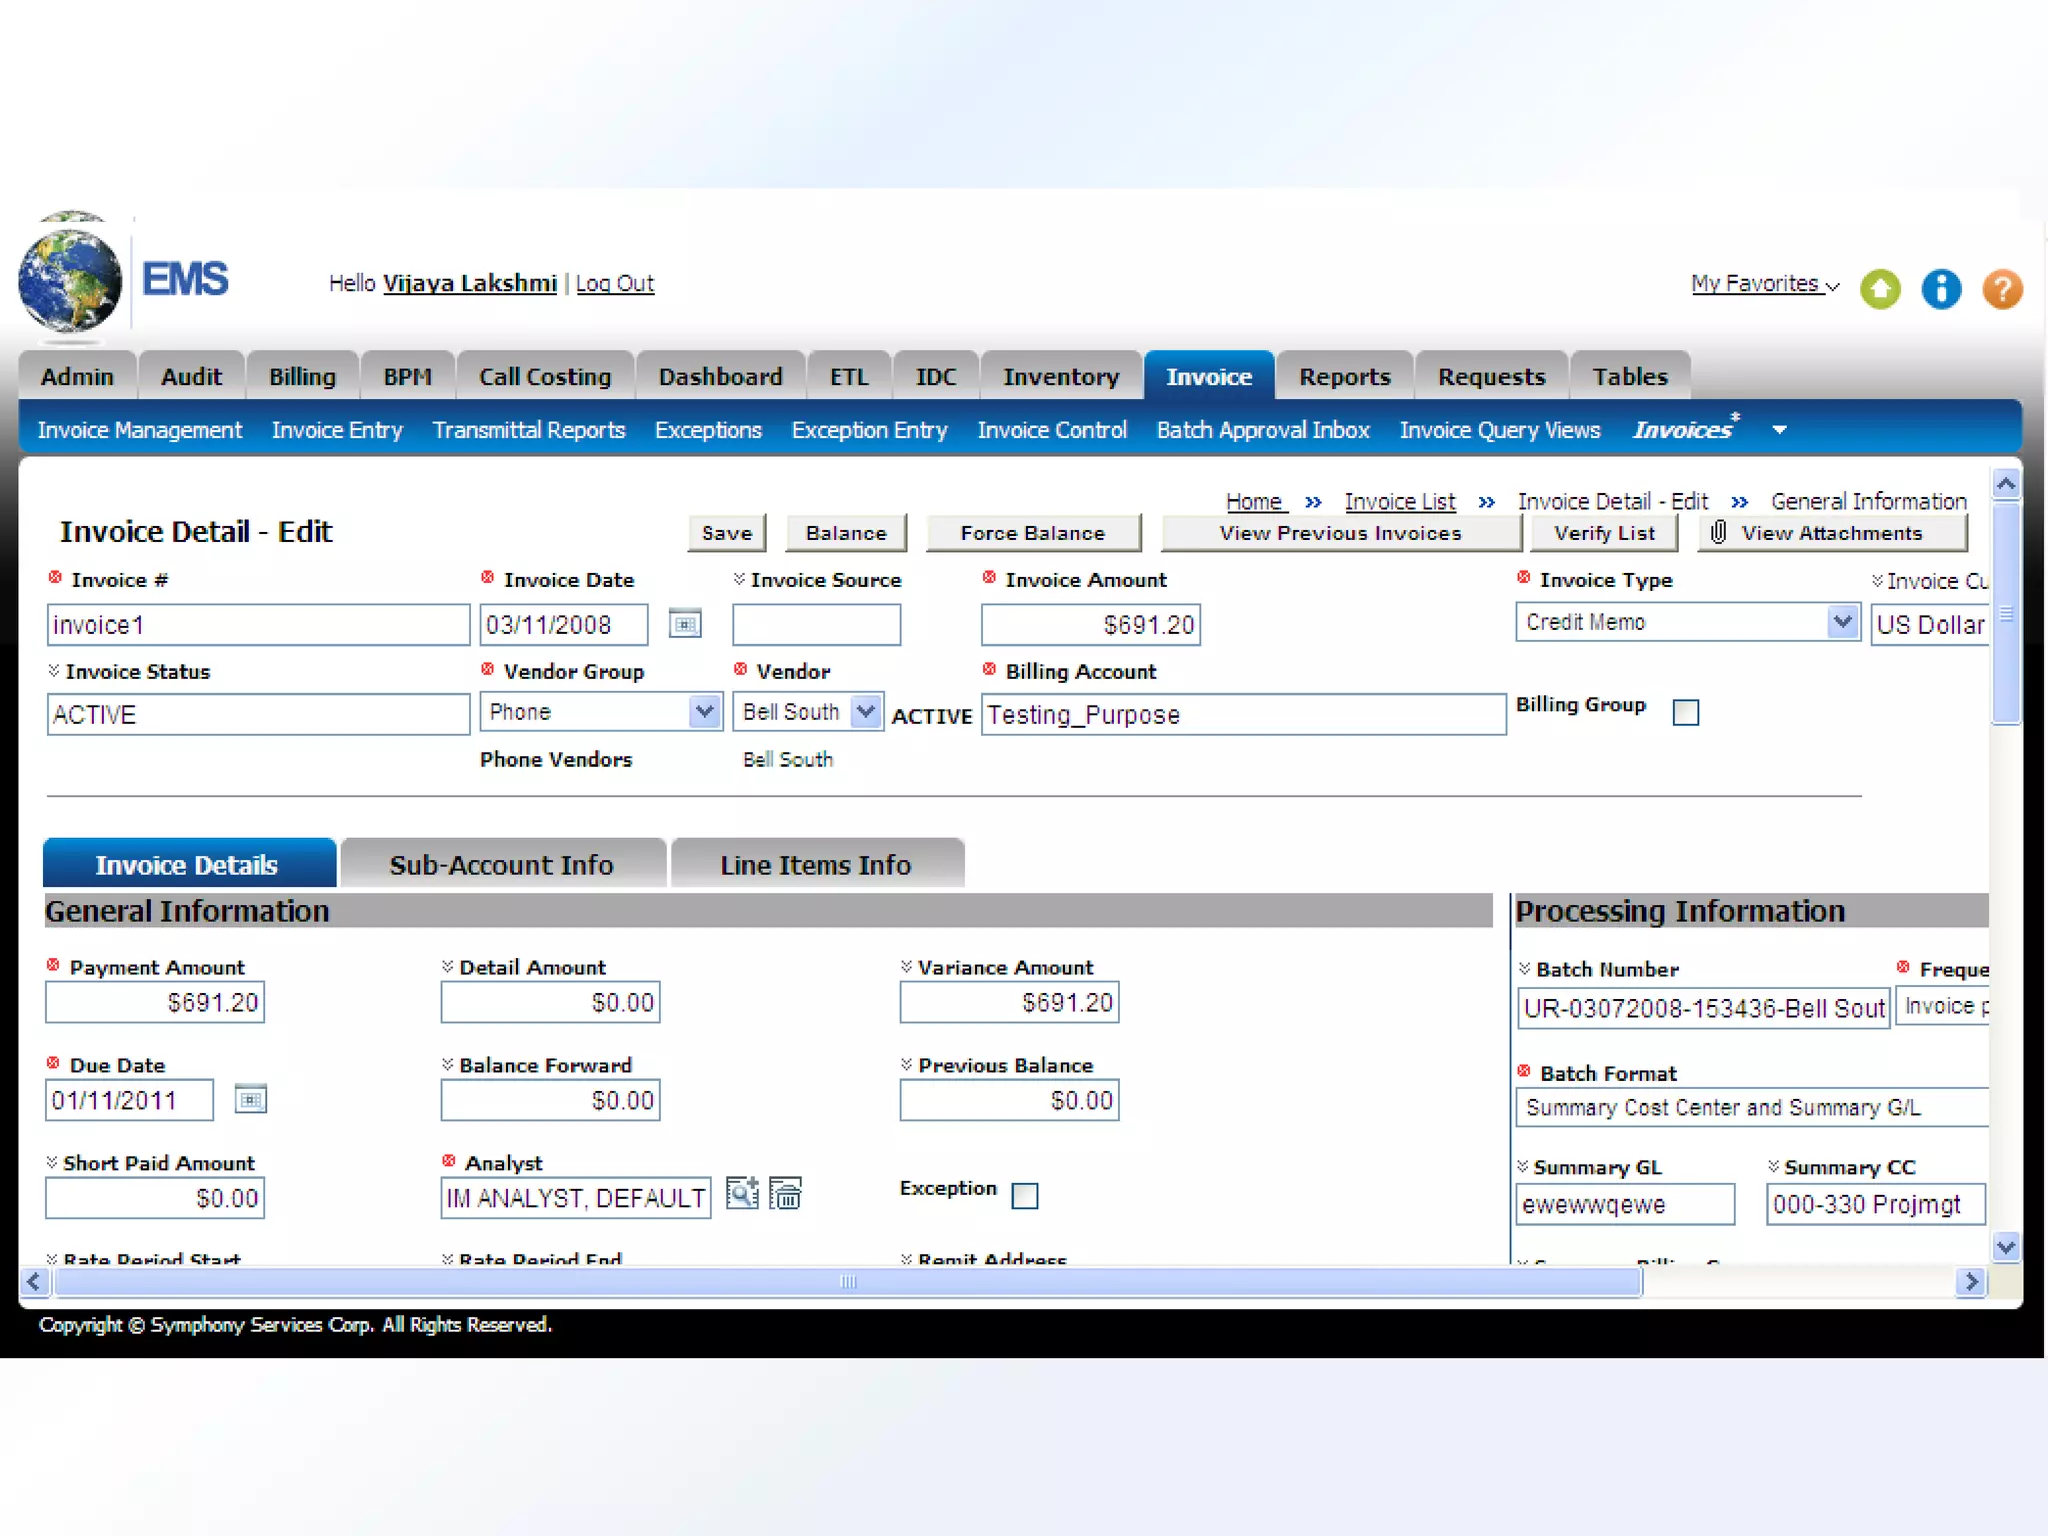
Task: Open the orange help question icon
Action: (x=2002, y=289)
